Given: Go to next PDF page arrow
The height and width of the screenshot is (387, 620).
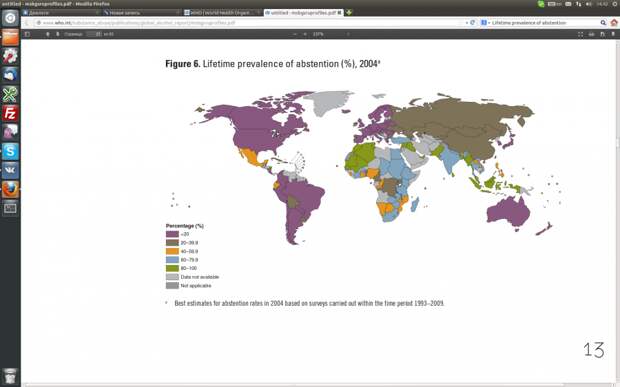Looking at the screenshot, I should click(x=57, y=34).
